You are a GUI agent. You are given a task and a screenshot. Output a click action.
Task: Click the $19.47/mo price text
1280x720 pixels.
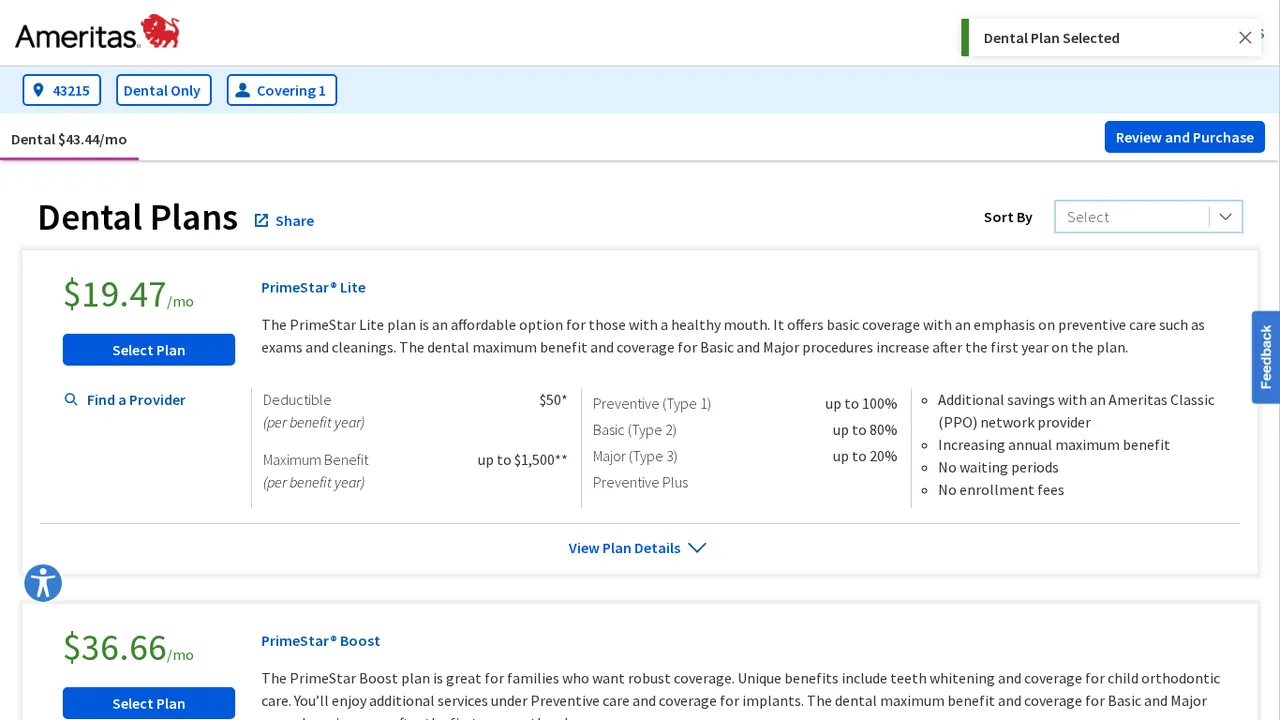click(128, 294)
